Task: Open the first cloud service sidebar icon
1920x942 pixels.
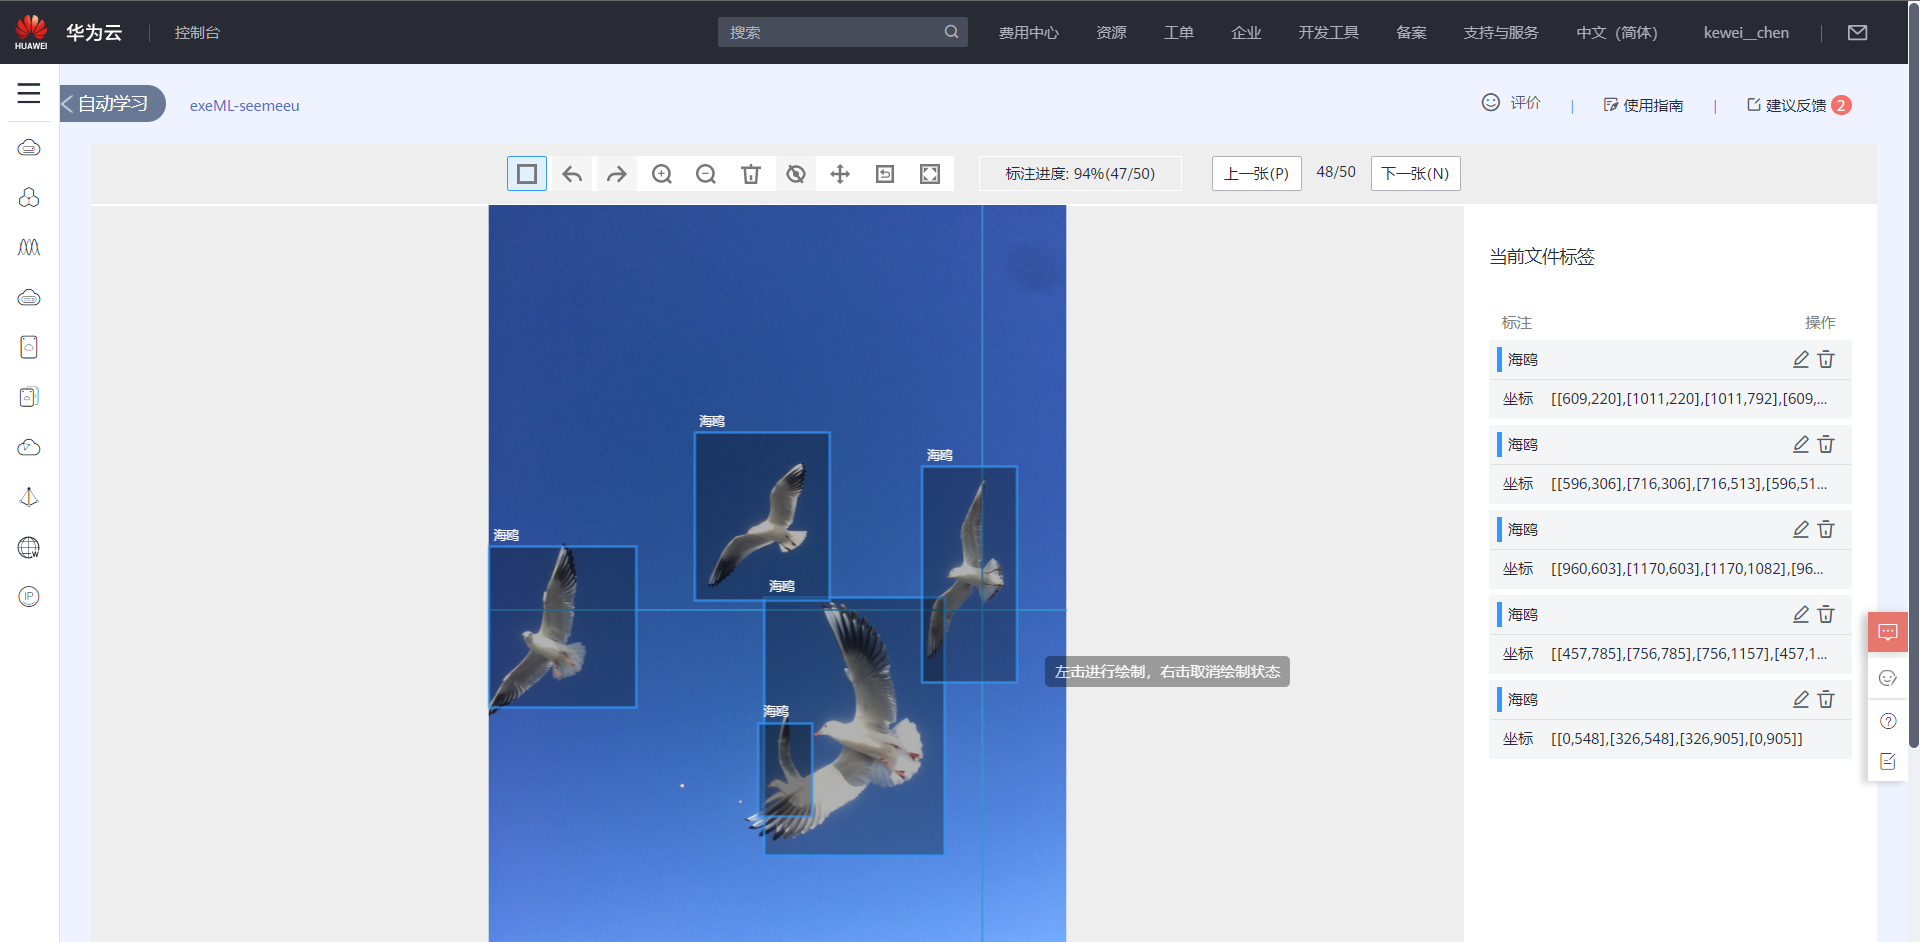Action: (29, 148)
